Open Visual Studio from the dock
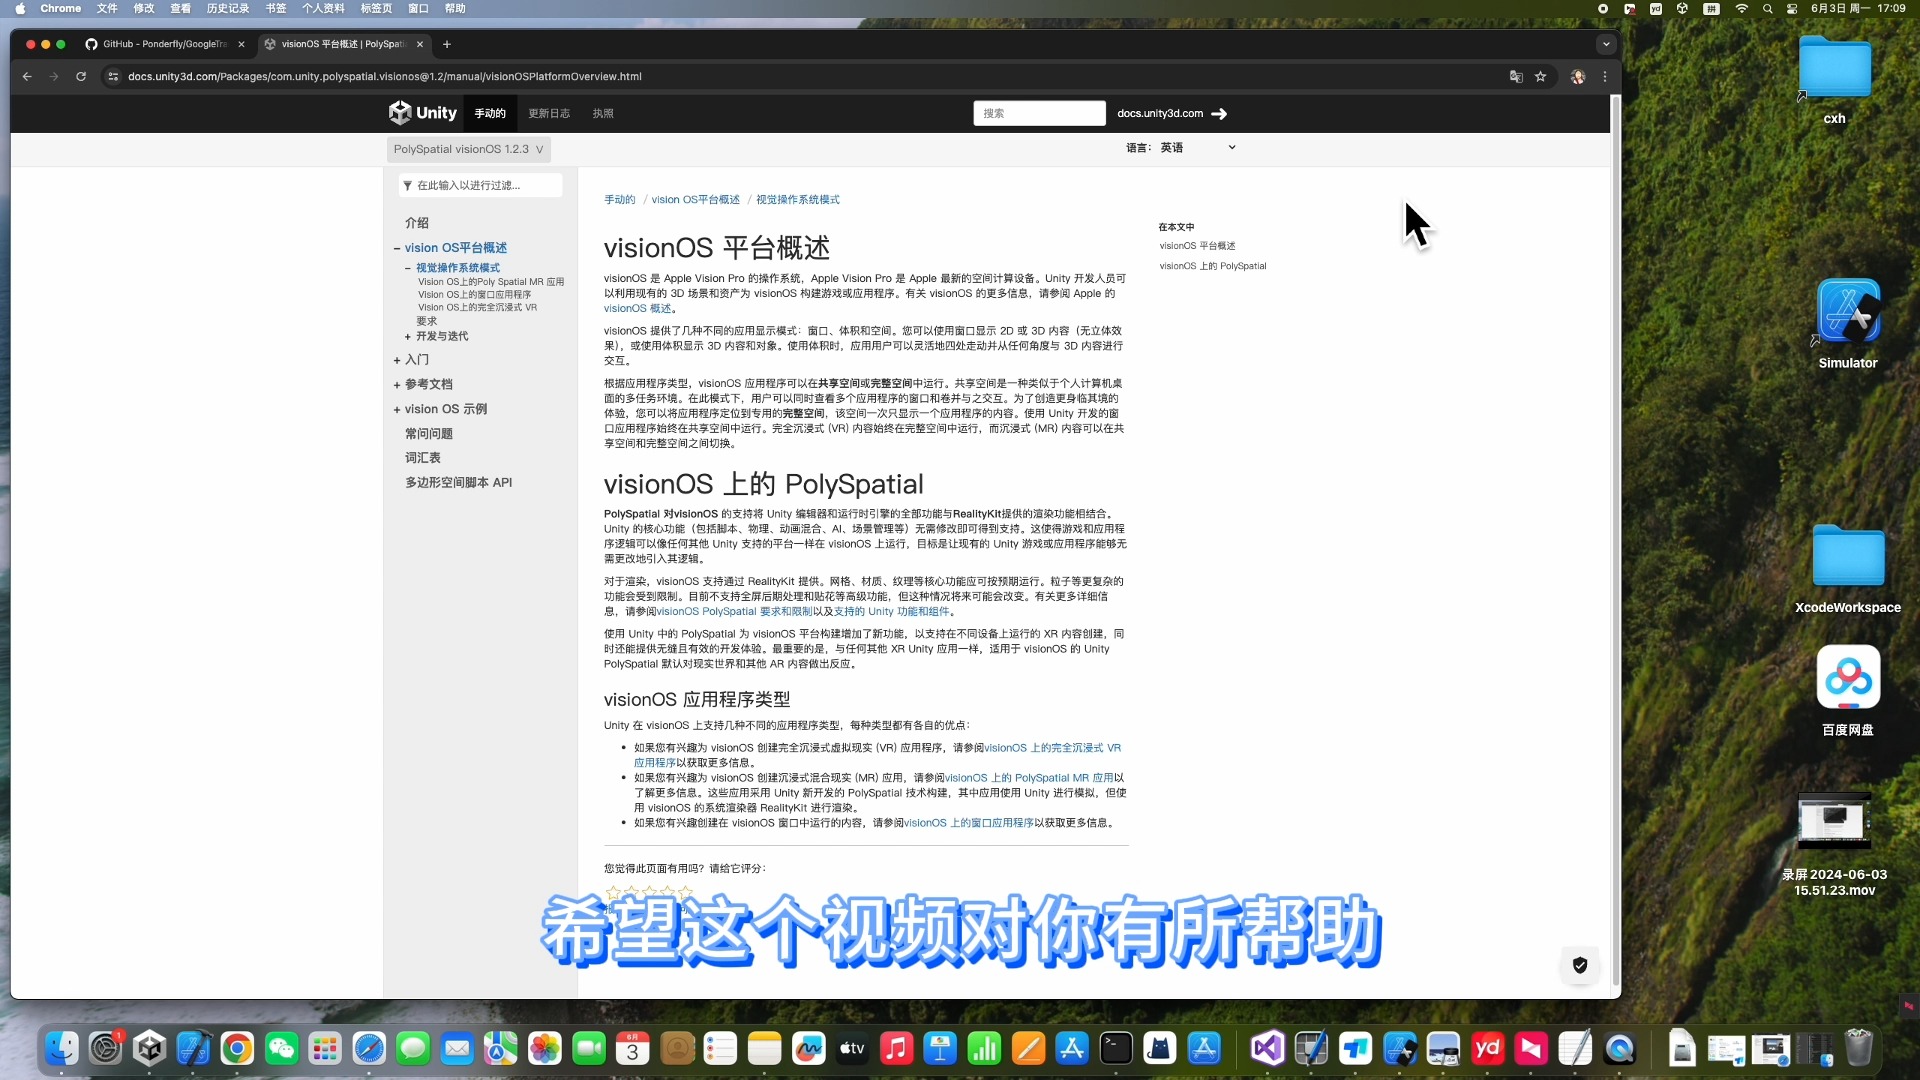 (x=1268, y=1048)
